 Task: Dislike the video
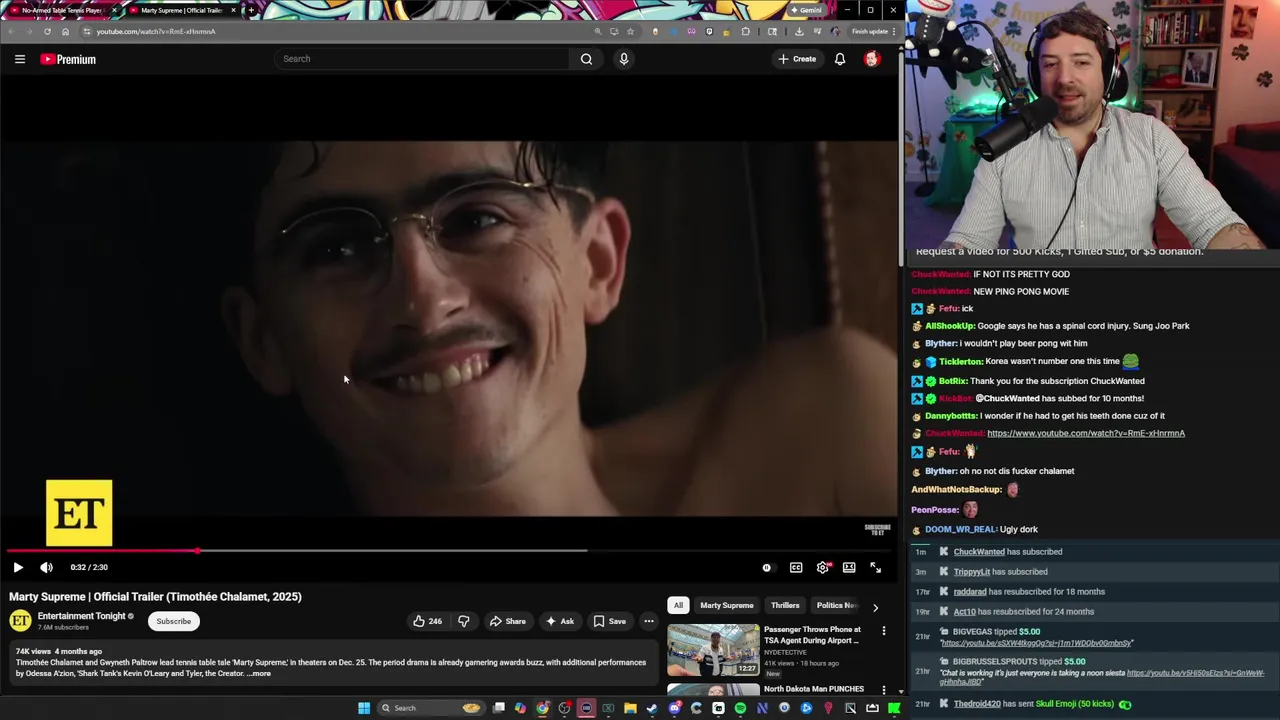(x=464, y=621)
